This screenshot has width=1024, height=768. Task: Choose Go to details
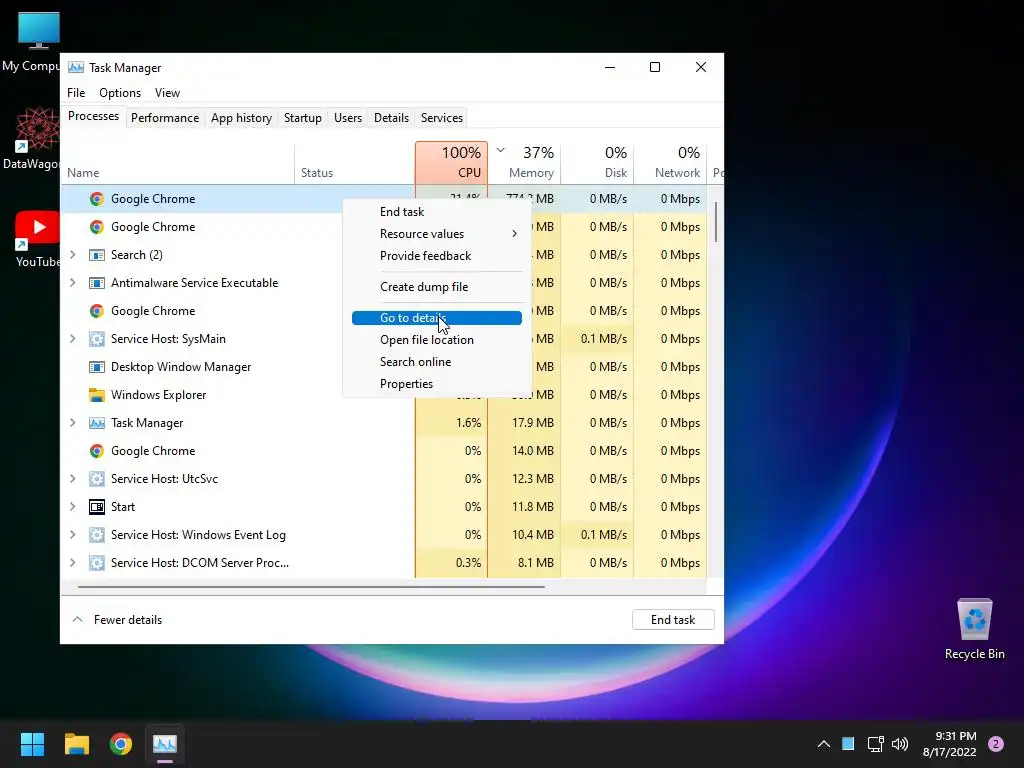pyautogui.click(x=436, y=318)
